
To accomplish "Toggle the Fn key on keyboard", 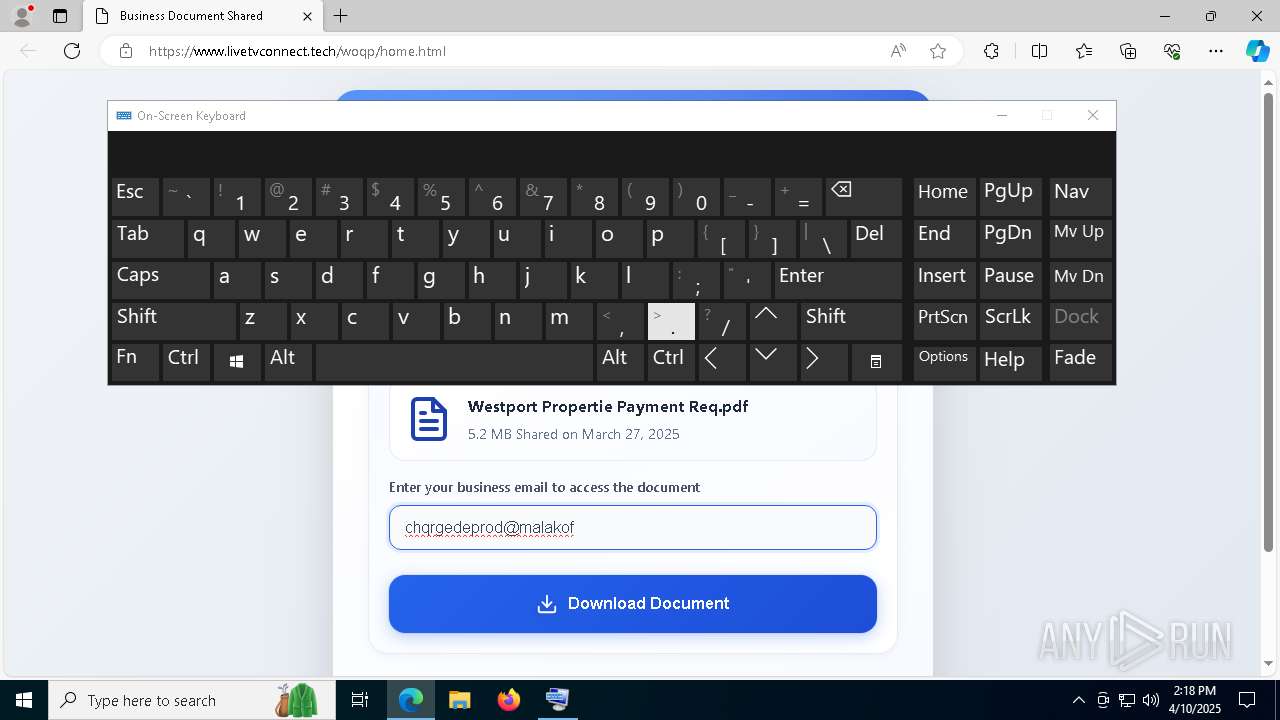I will pyautogui.click(x=135, y=362).
